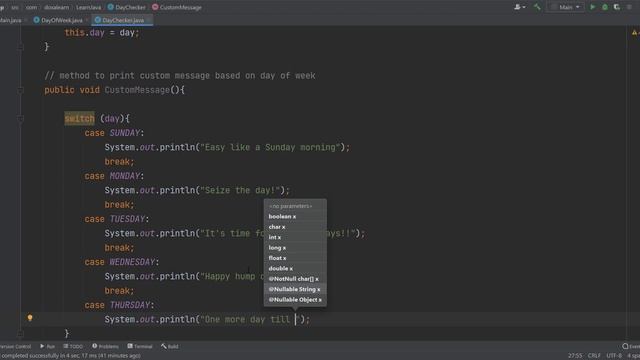The height and width of the screenshot is (360, 640).
Task: Select the 'float x' overload in the popup
Action: click(295, 258)
